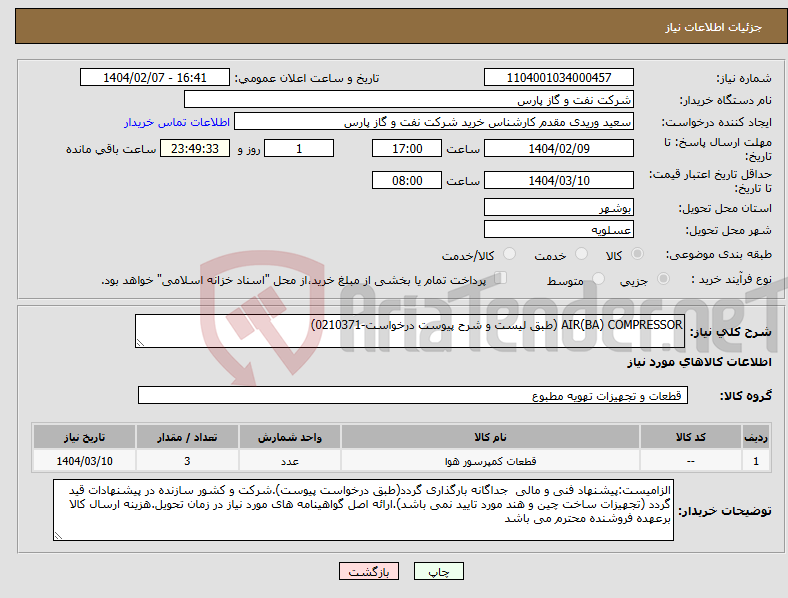Click AIR(BA) COMPRESSOR description textarea

[410, 331]
